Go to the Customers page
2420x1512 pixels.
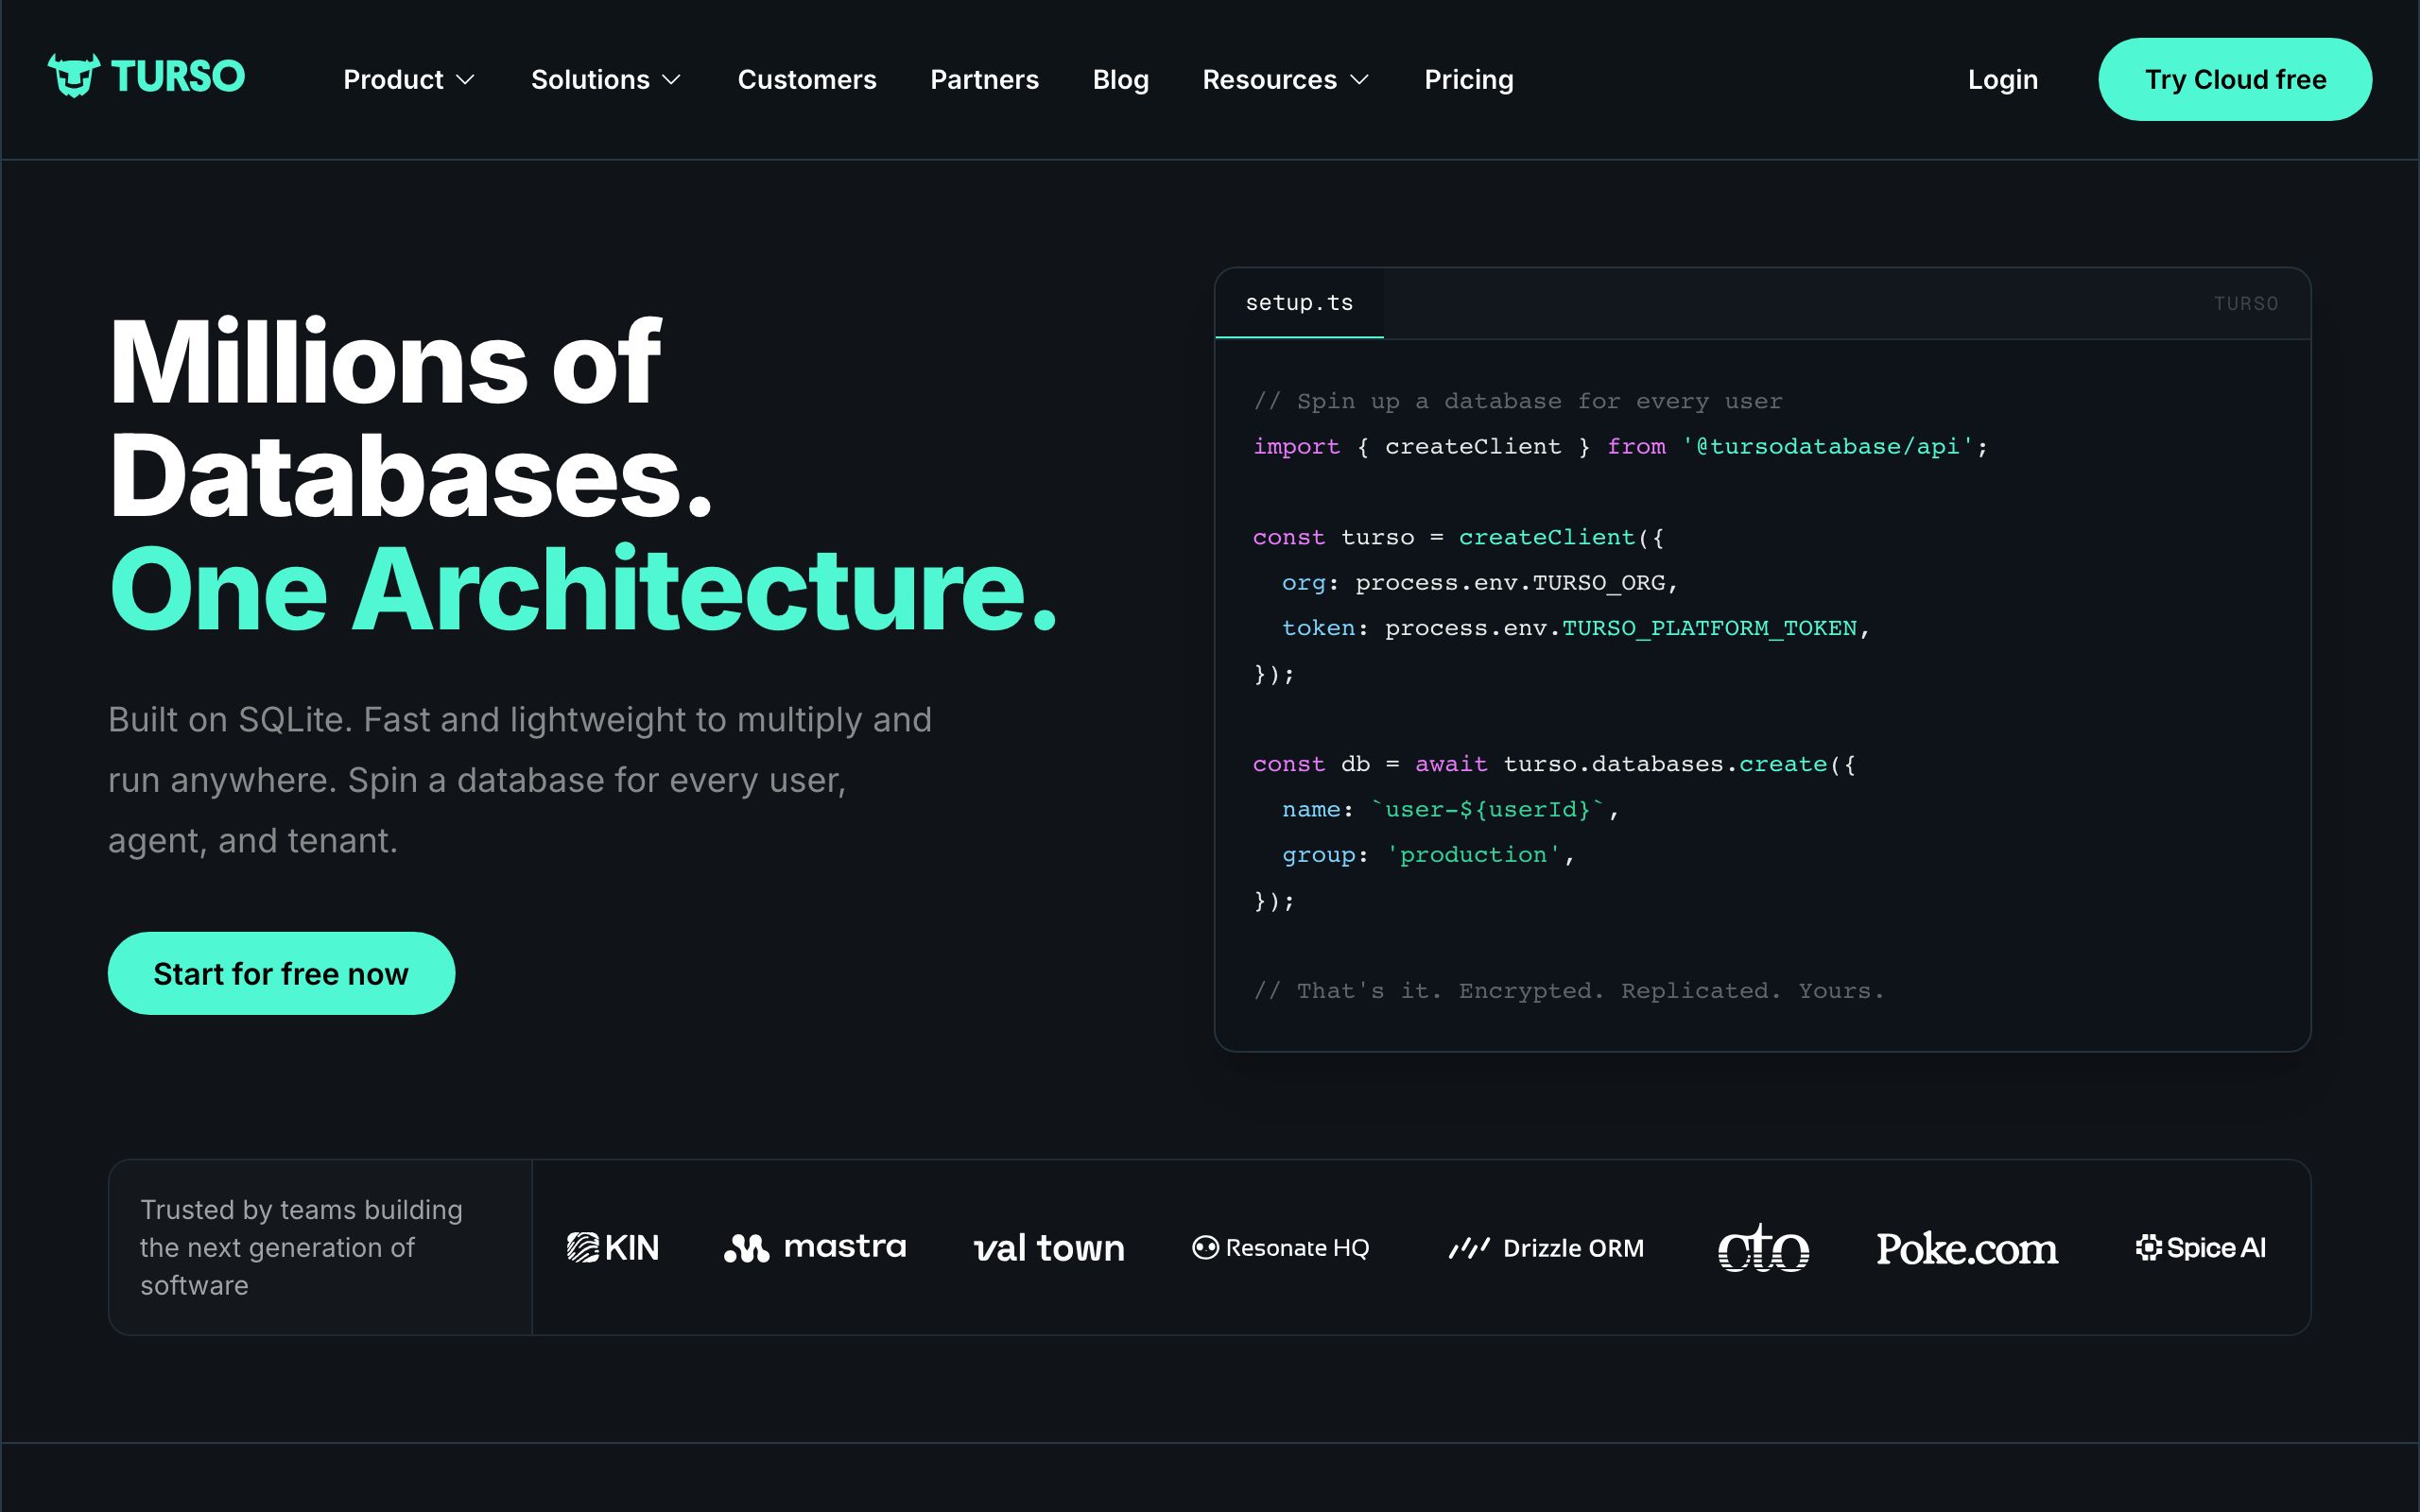(807, 79)
